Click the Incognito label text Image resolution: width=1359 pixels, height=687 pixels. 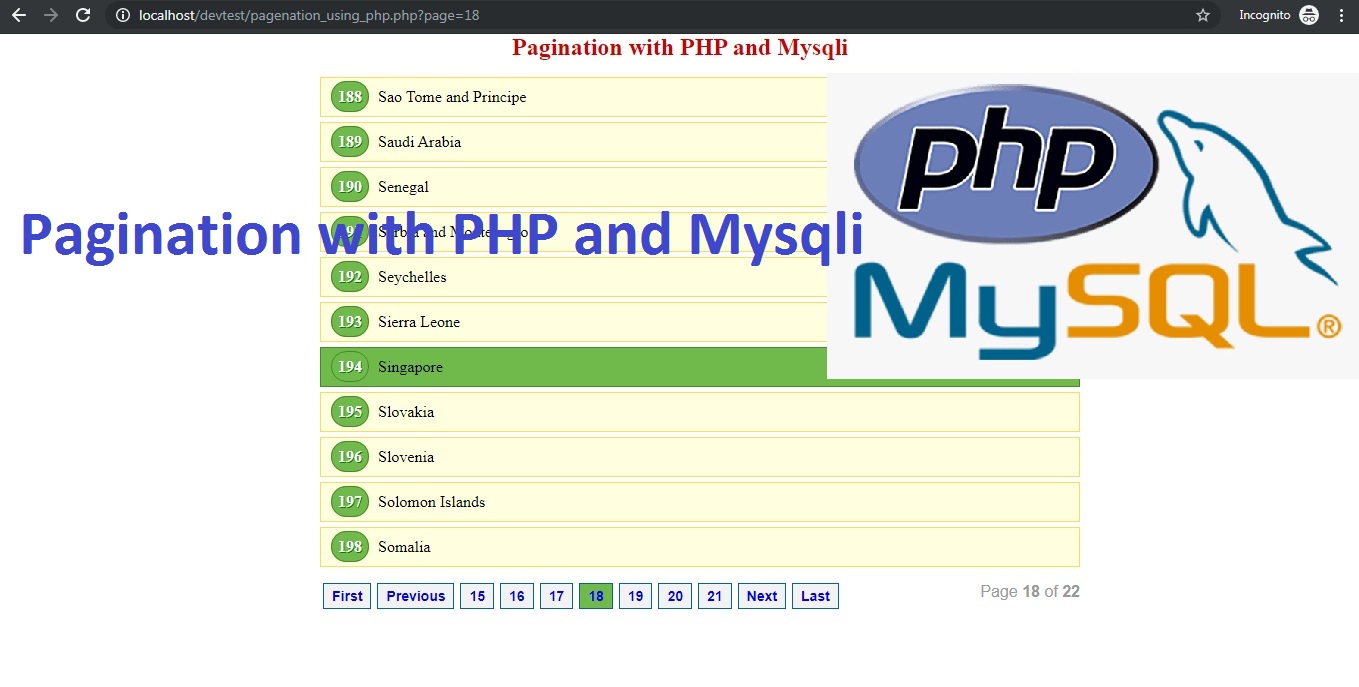(x=1265, y=15)
